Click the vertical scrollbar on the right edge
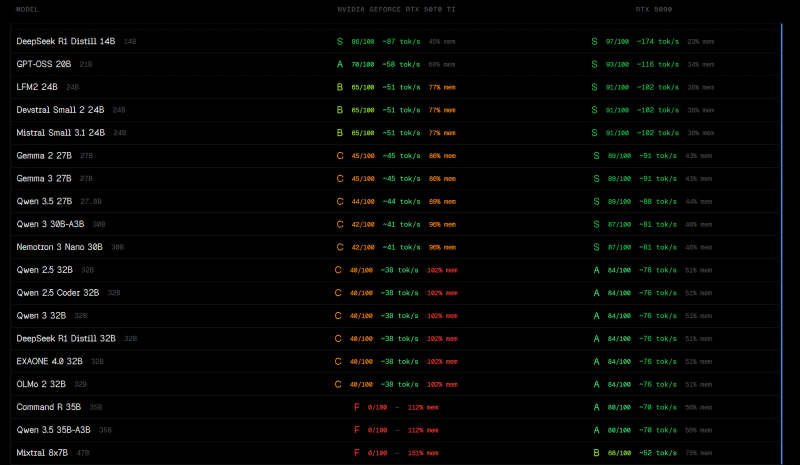This screenshot has height=465, width=800. coord(781,240)
